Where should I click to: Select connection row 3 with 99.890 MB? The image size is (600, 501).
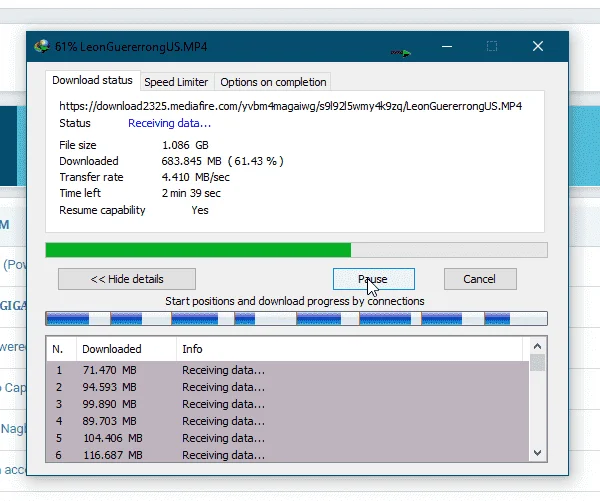[x=288, y=404]
